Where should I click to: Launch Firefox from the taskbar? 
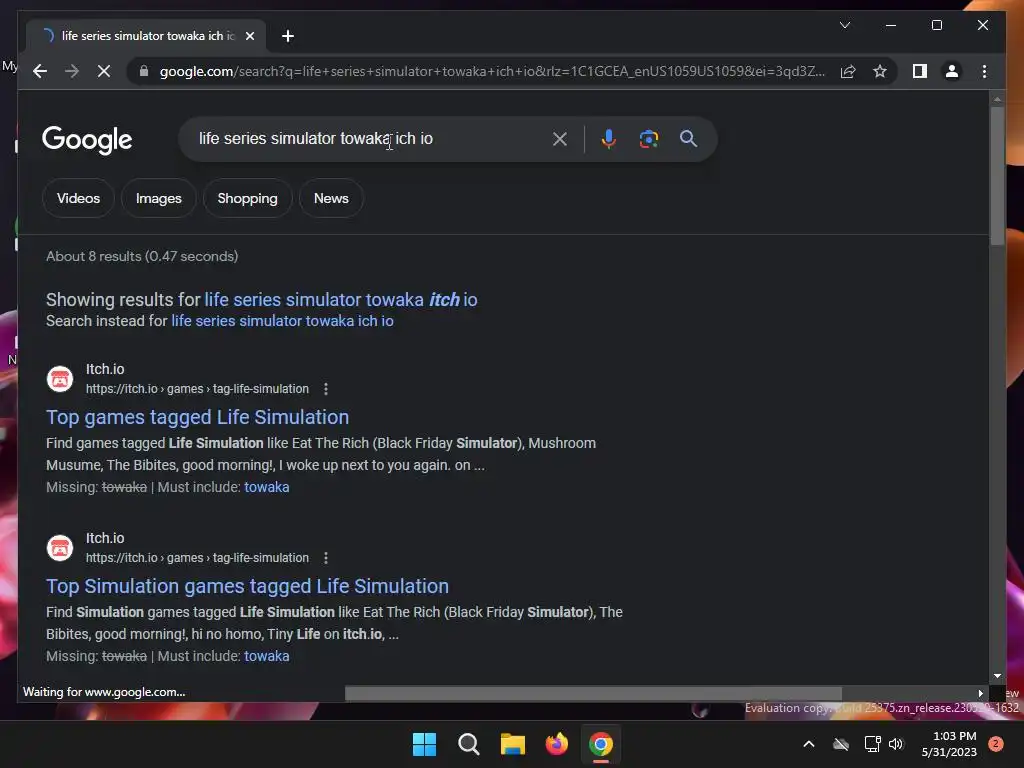557,744
